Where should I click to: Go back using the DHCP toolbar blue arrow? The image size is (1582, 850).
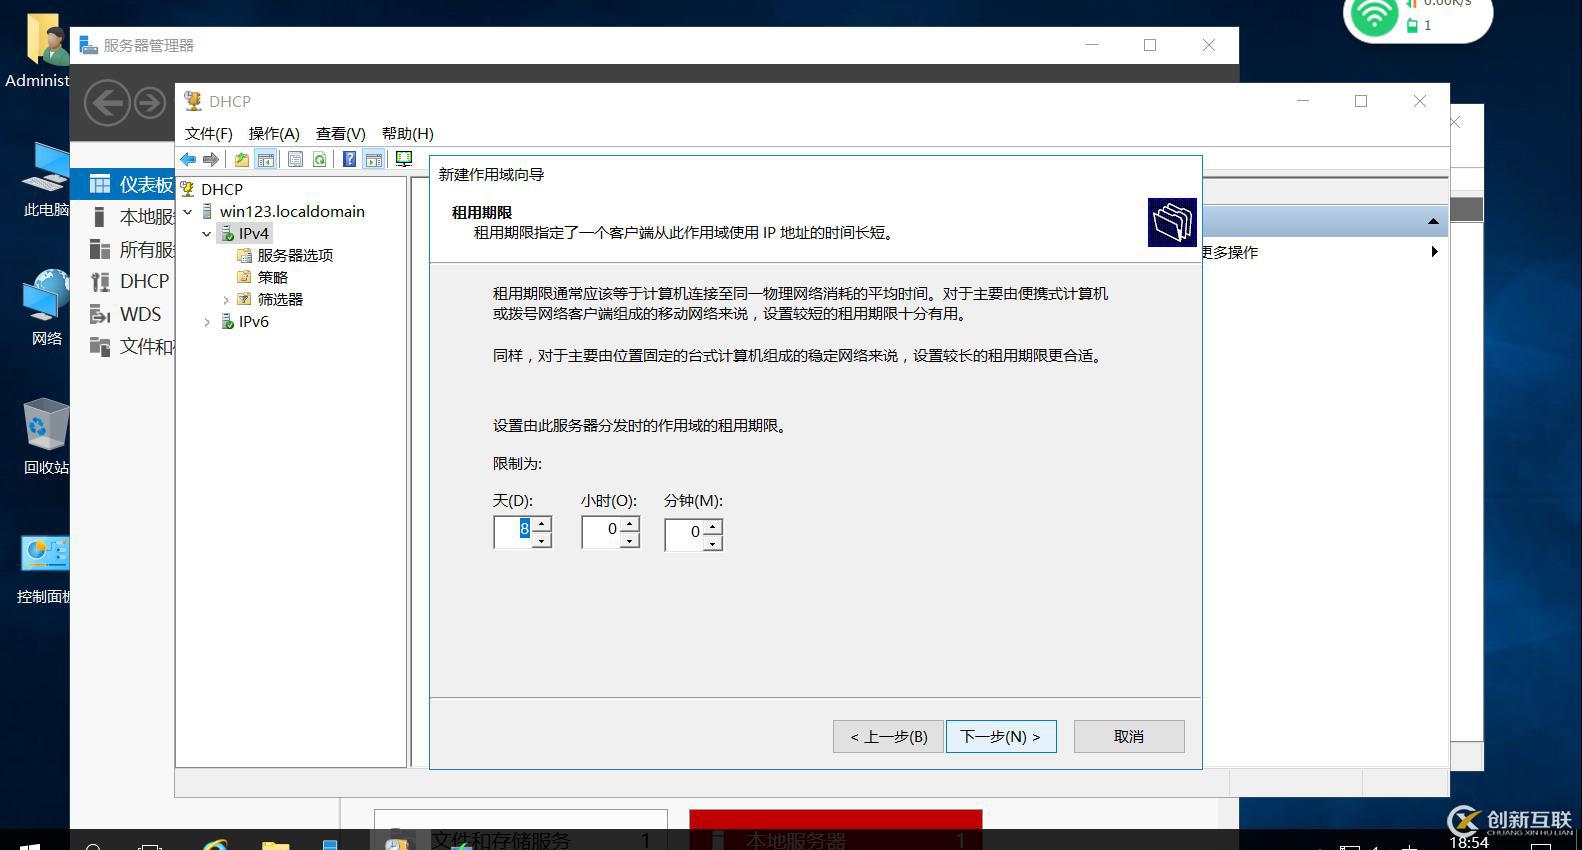188,159
